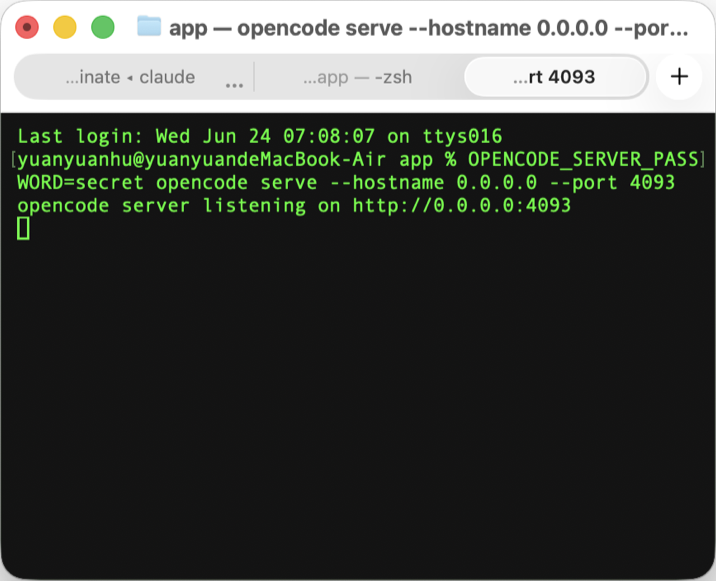Open a new terminal tab with plus
The height and width of the screenshot is (581, 716).
click(679, 77)
